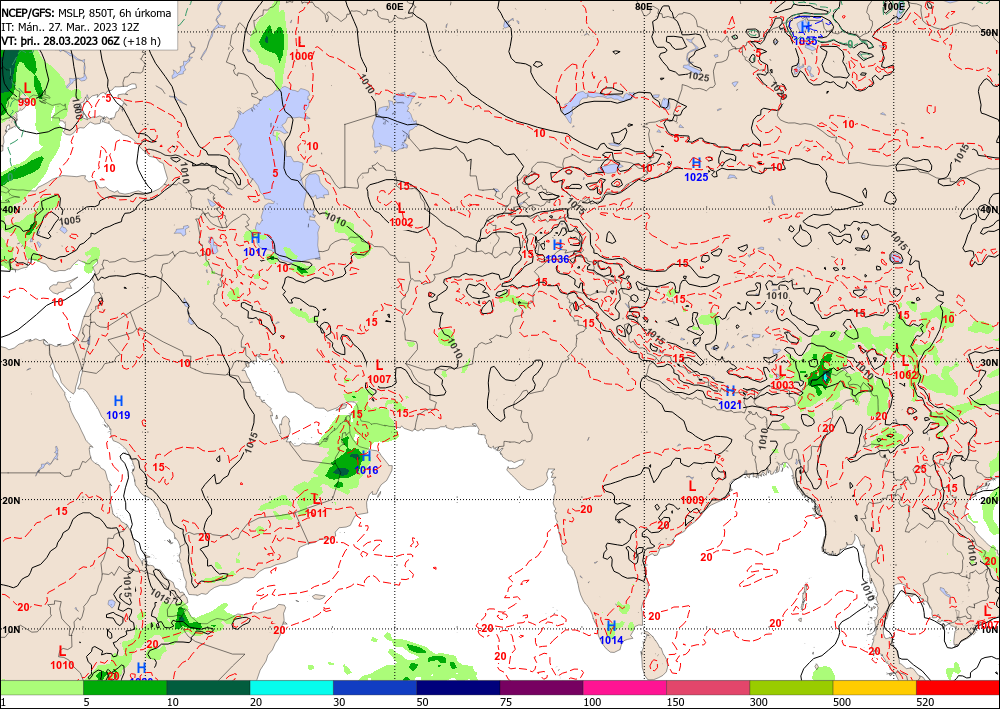
Task: Click the header line 'NCEP/GFS: MSLP, 850T, 6h úrkoma'
Action: pyautogui.click(x=86, y=13)
